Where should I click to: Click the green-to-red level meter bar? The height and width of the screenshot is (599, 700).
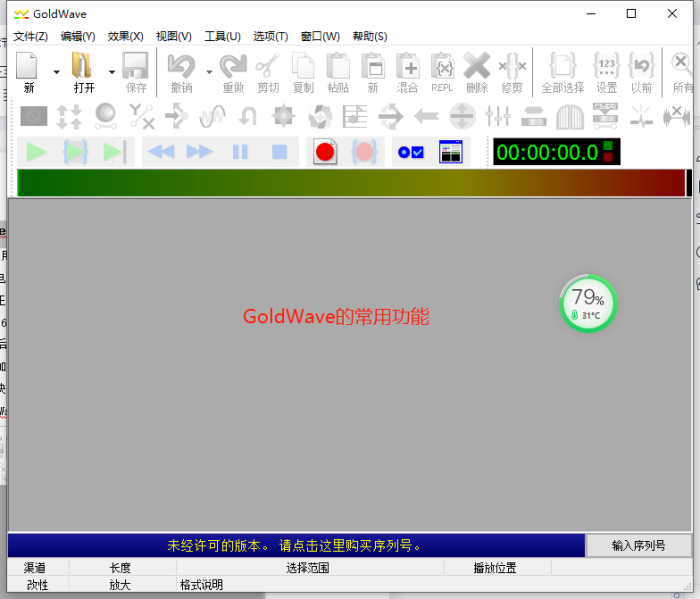point(351,183)
